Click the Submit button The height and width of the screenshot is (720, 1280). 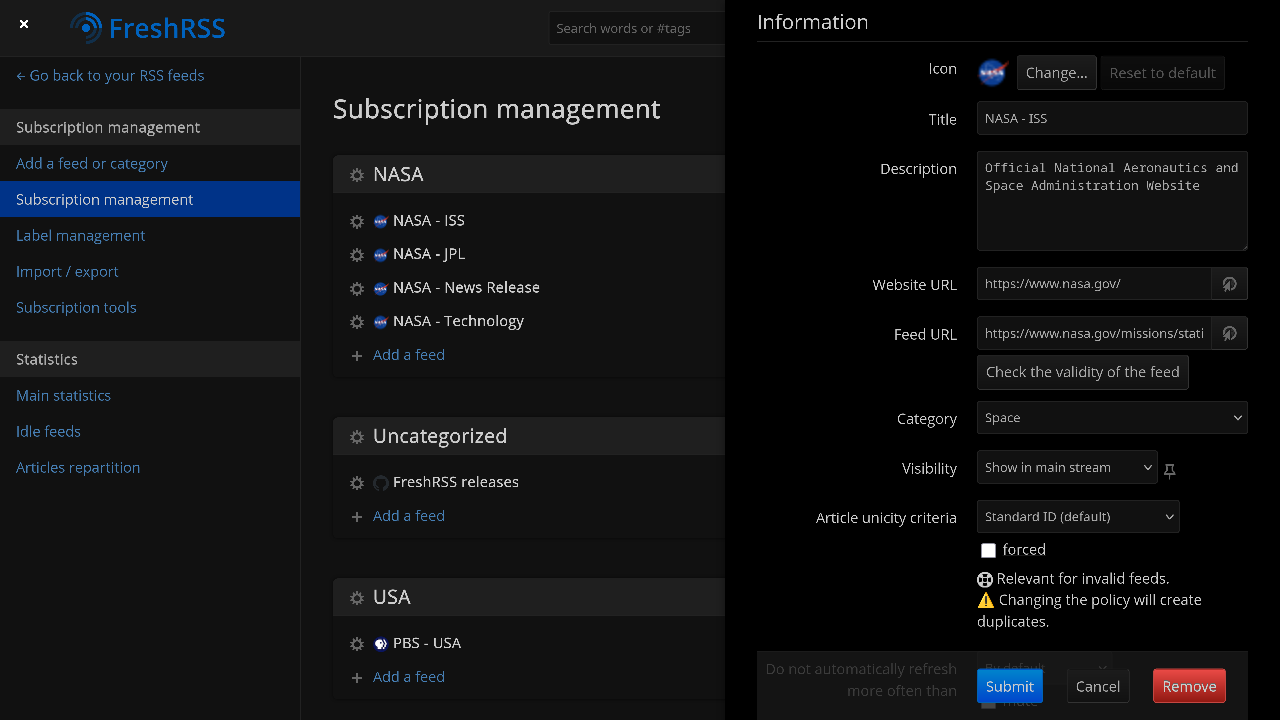1009,686
